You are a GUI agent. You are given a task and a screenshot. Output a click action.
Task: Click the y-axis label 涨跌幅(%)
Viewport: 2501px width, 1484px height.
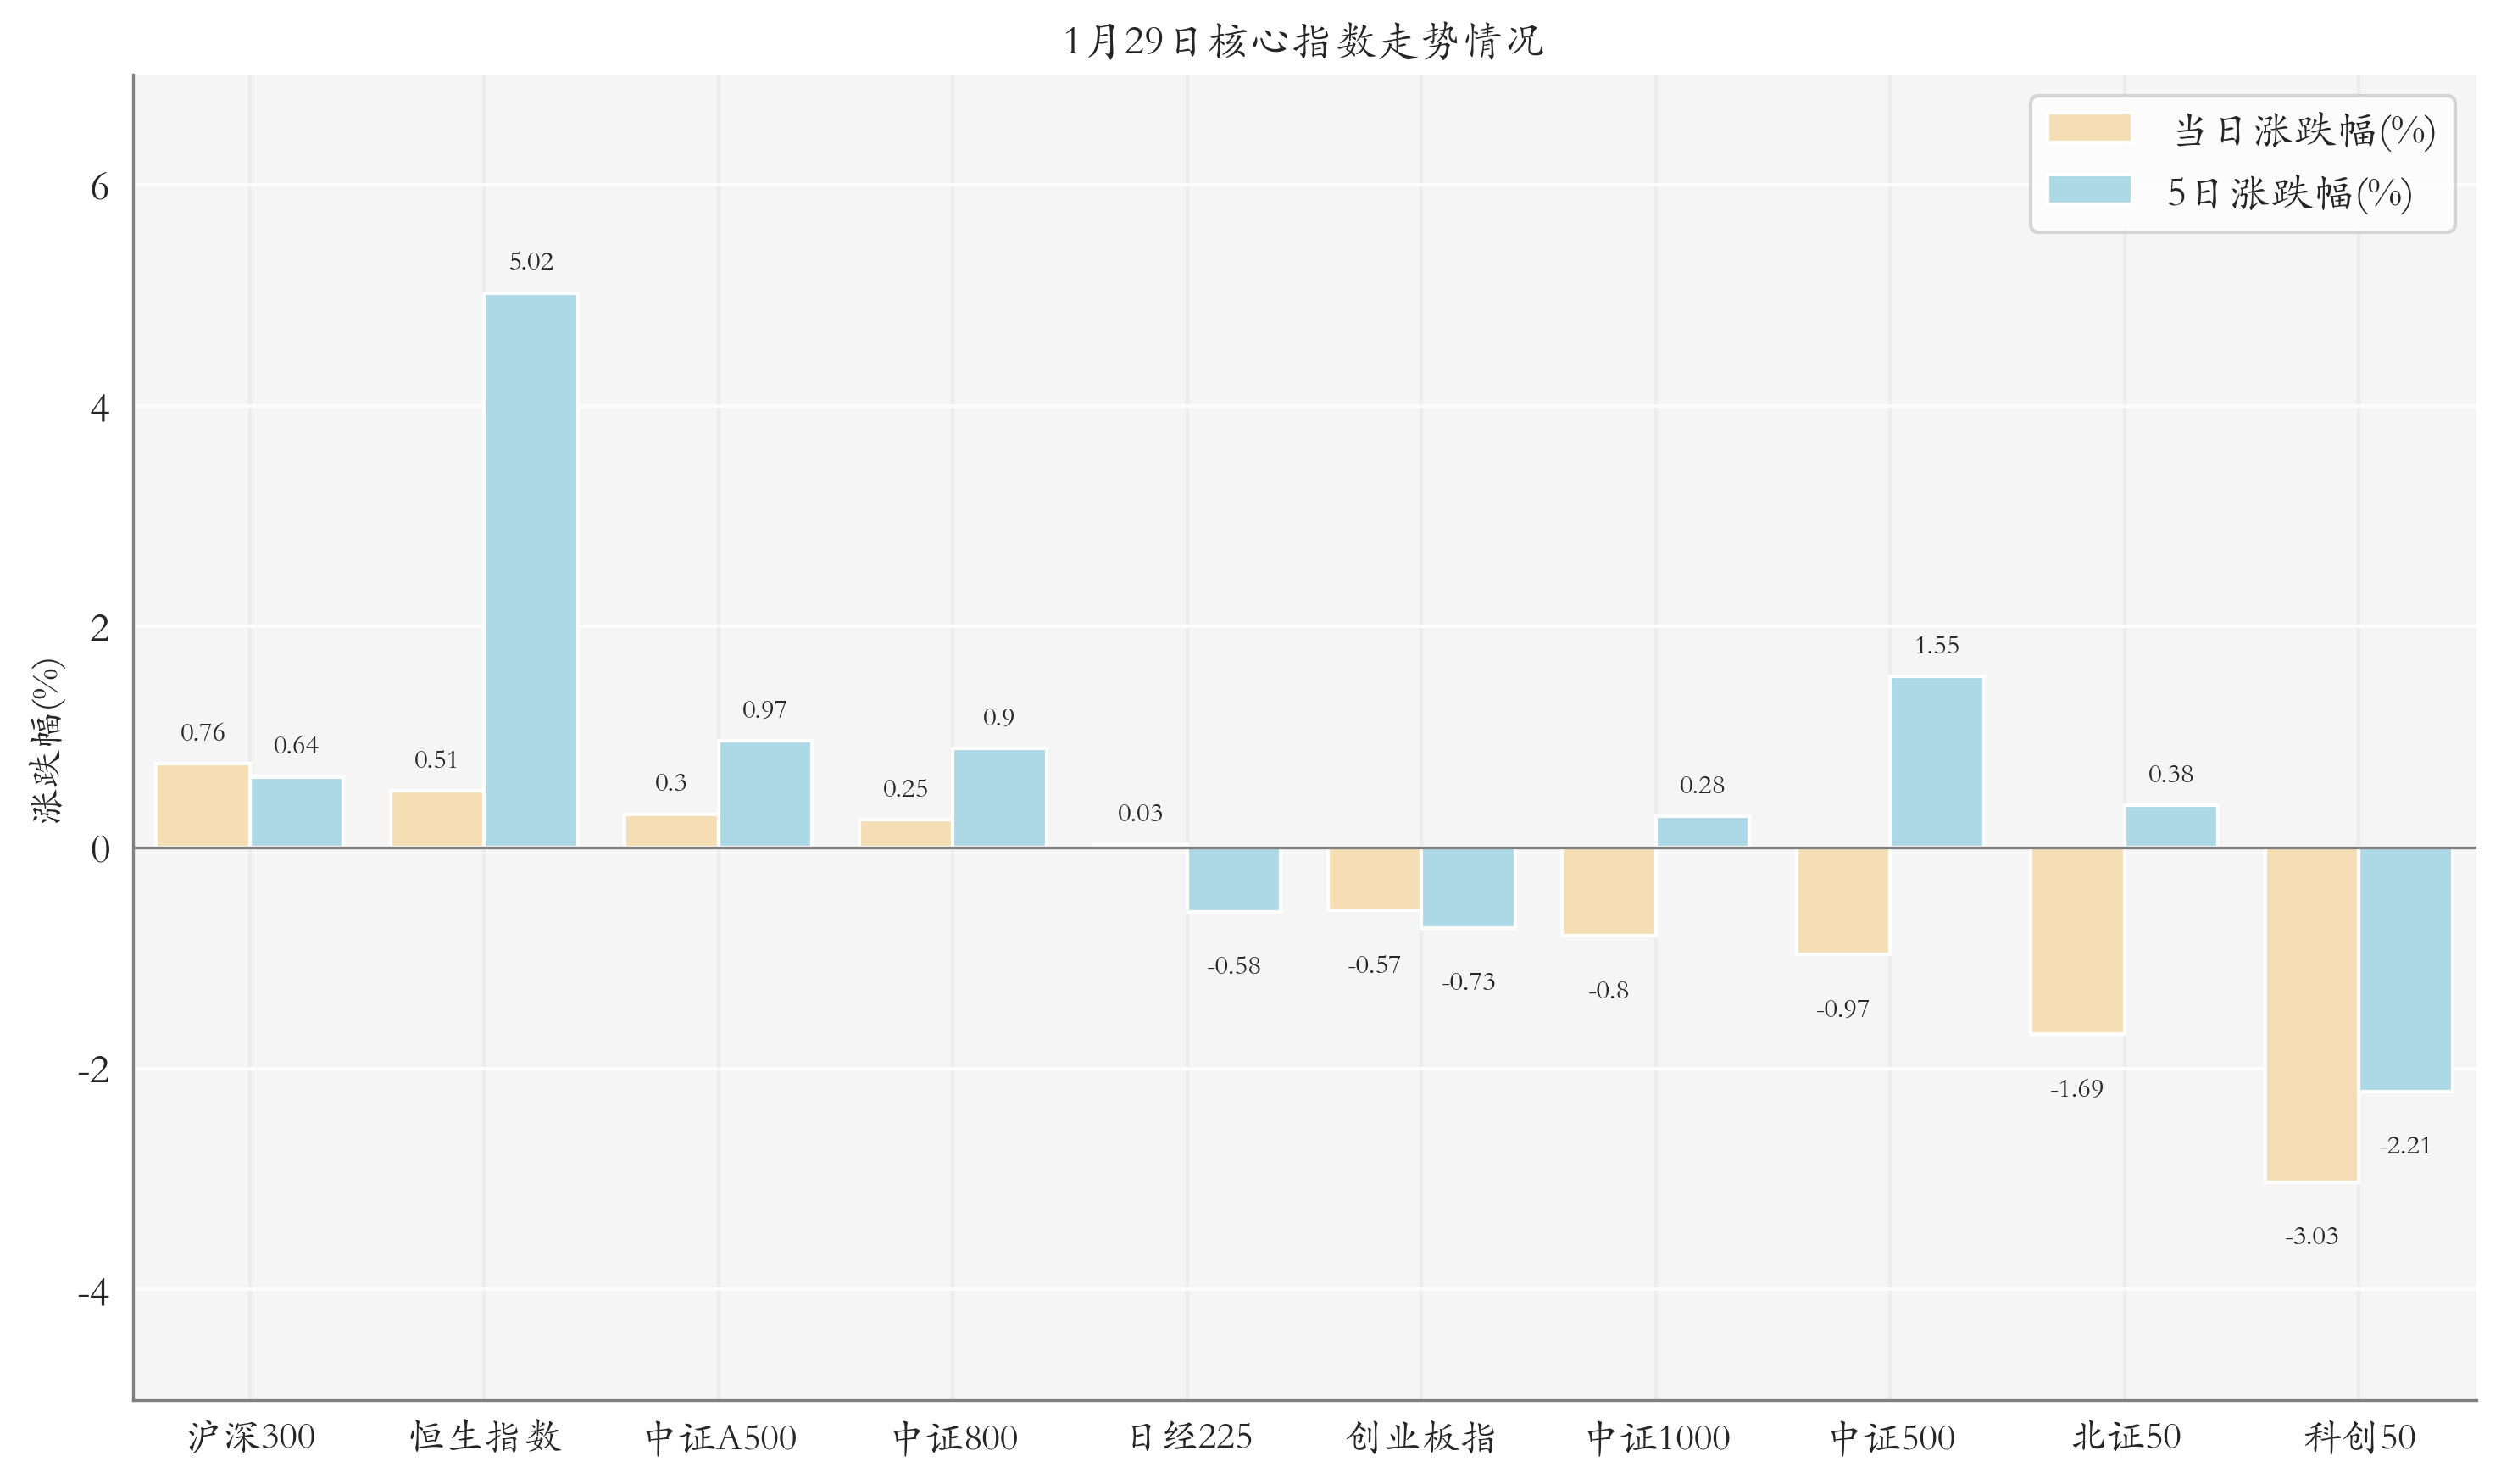45,742
